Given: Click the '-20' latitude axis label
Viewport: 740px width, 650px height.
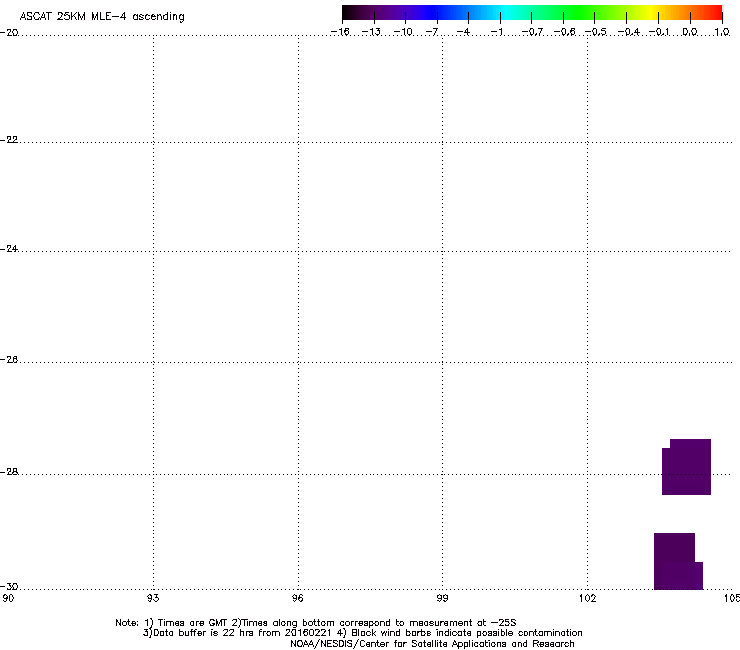Looking at the screenshot, I should coord(9,32).
